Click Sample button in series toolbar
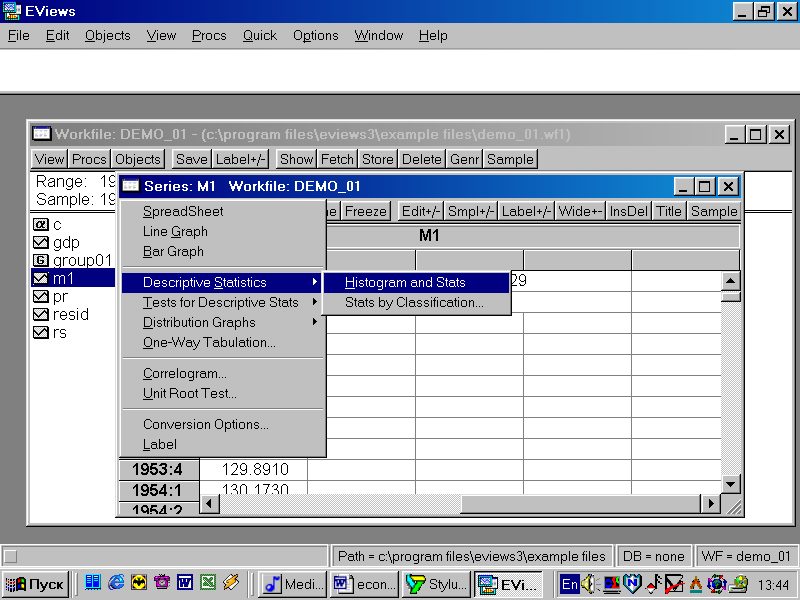Viewport: 800px width, 600px height. point(714,211)
